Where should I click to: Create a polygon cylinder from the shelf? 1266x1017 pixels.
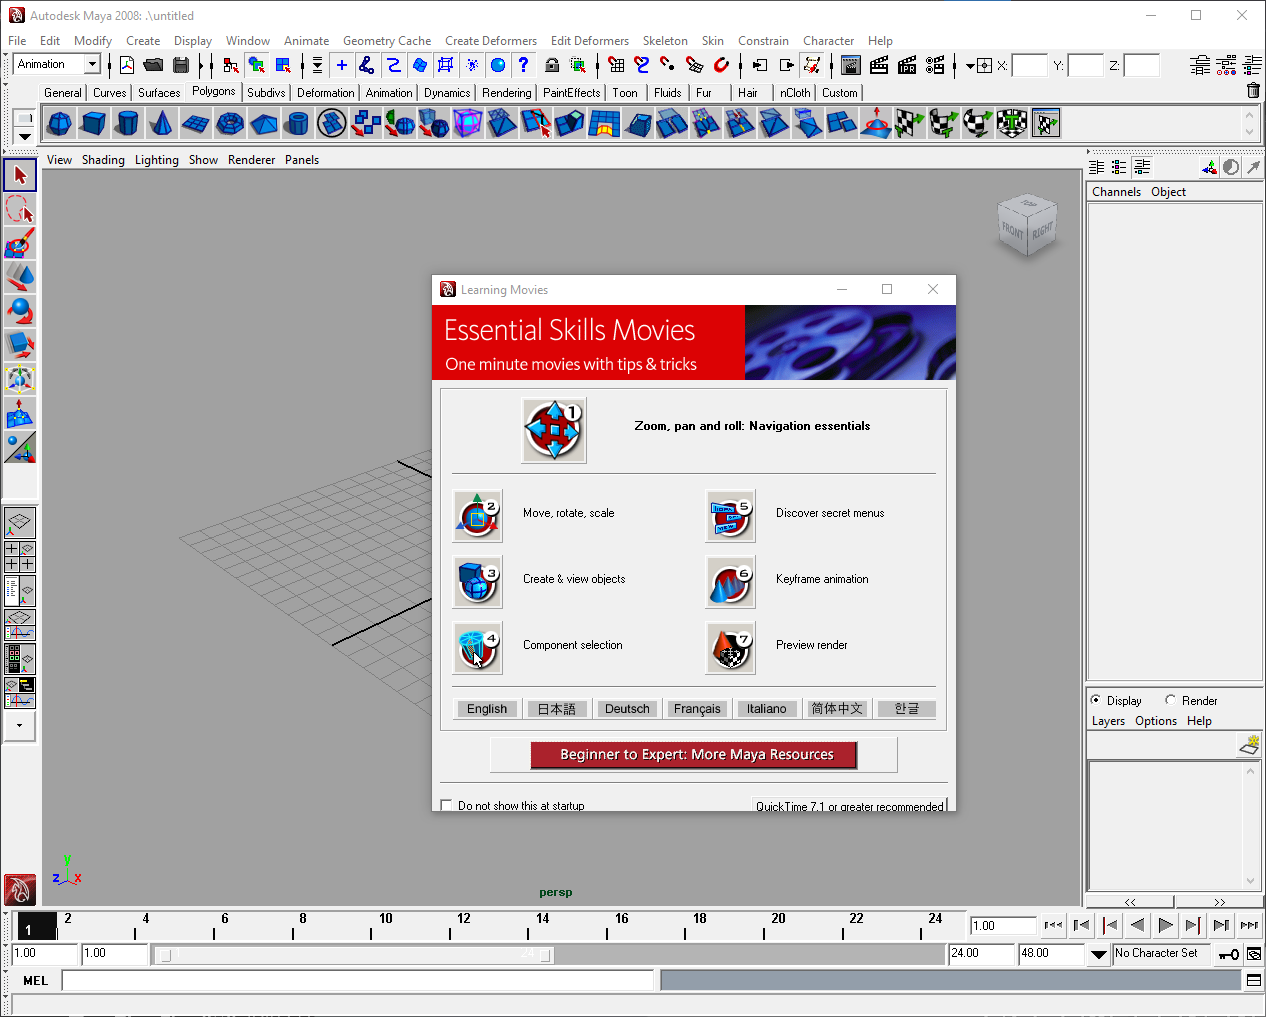pos(128,123)
